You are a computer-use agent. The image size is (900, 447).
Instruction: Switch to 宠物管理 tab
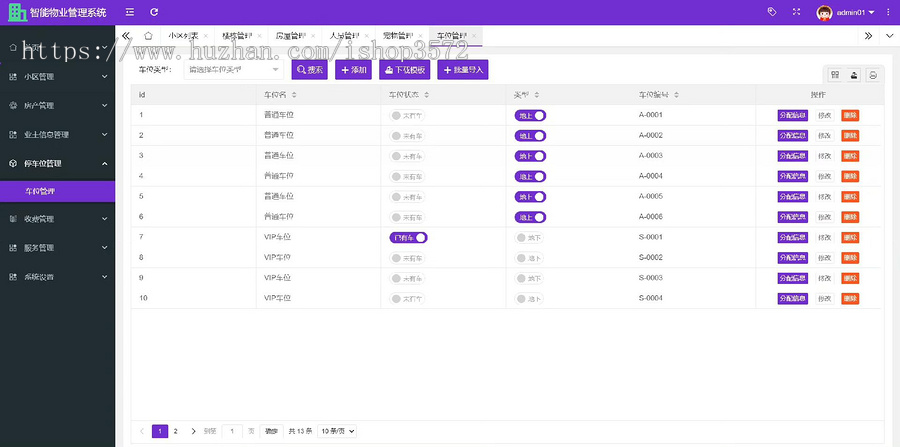click(398, 36)
